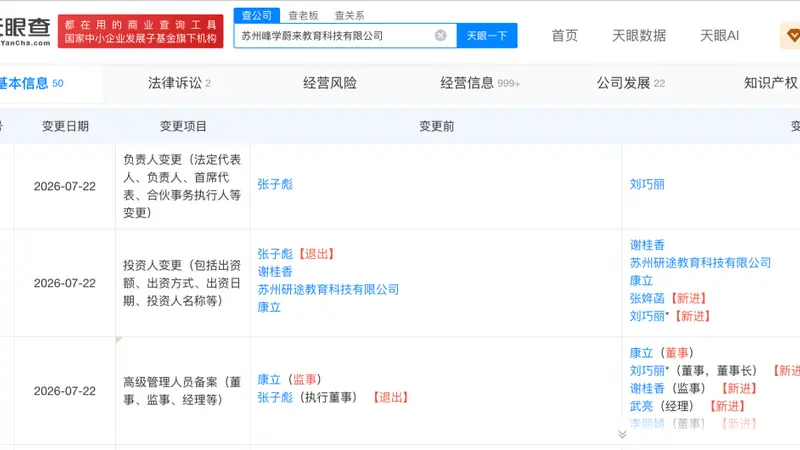
Task: Click the 变更前 column header
Action: coord(437,126)
